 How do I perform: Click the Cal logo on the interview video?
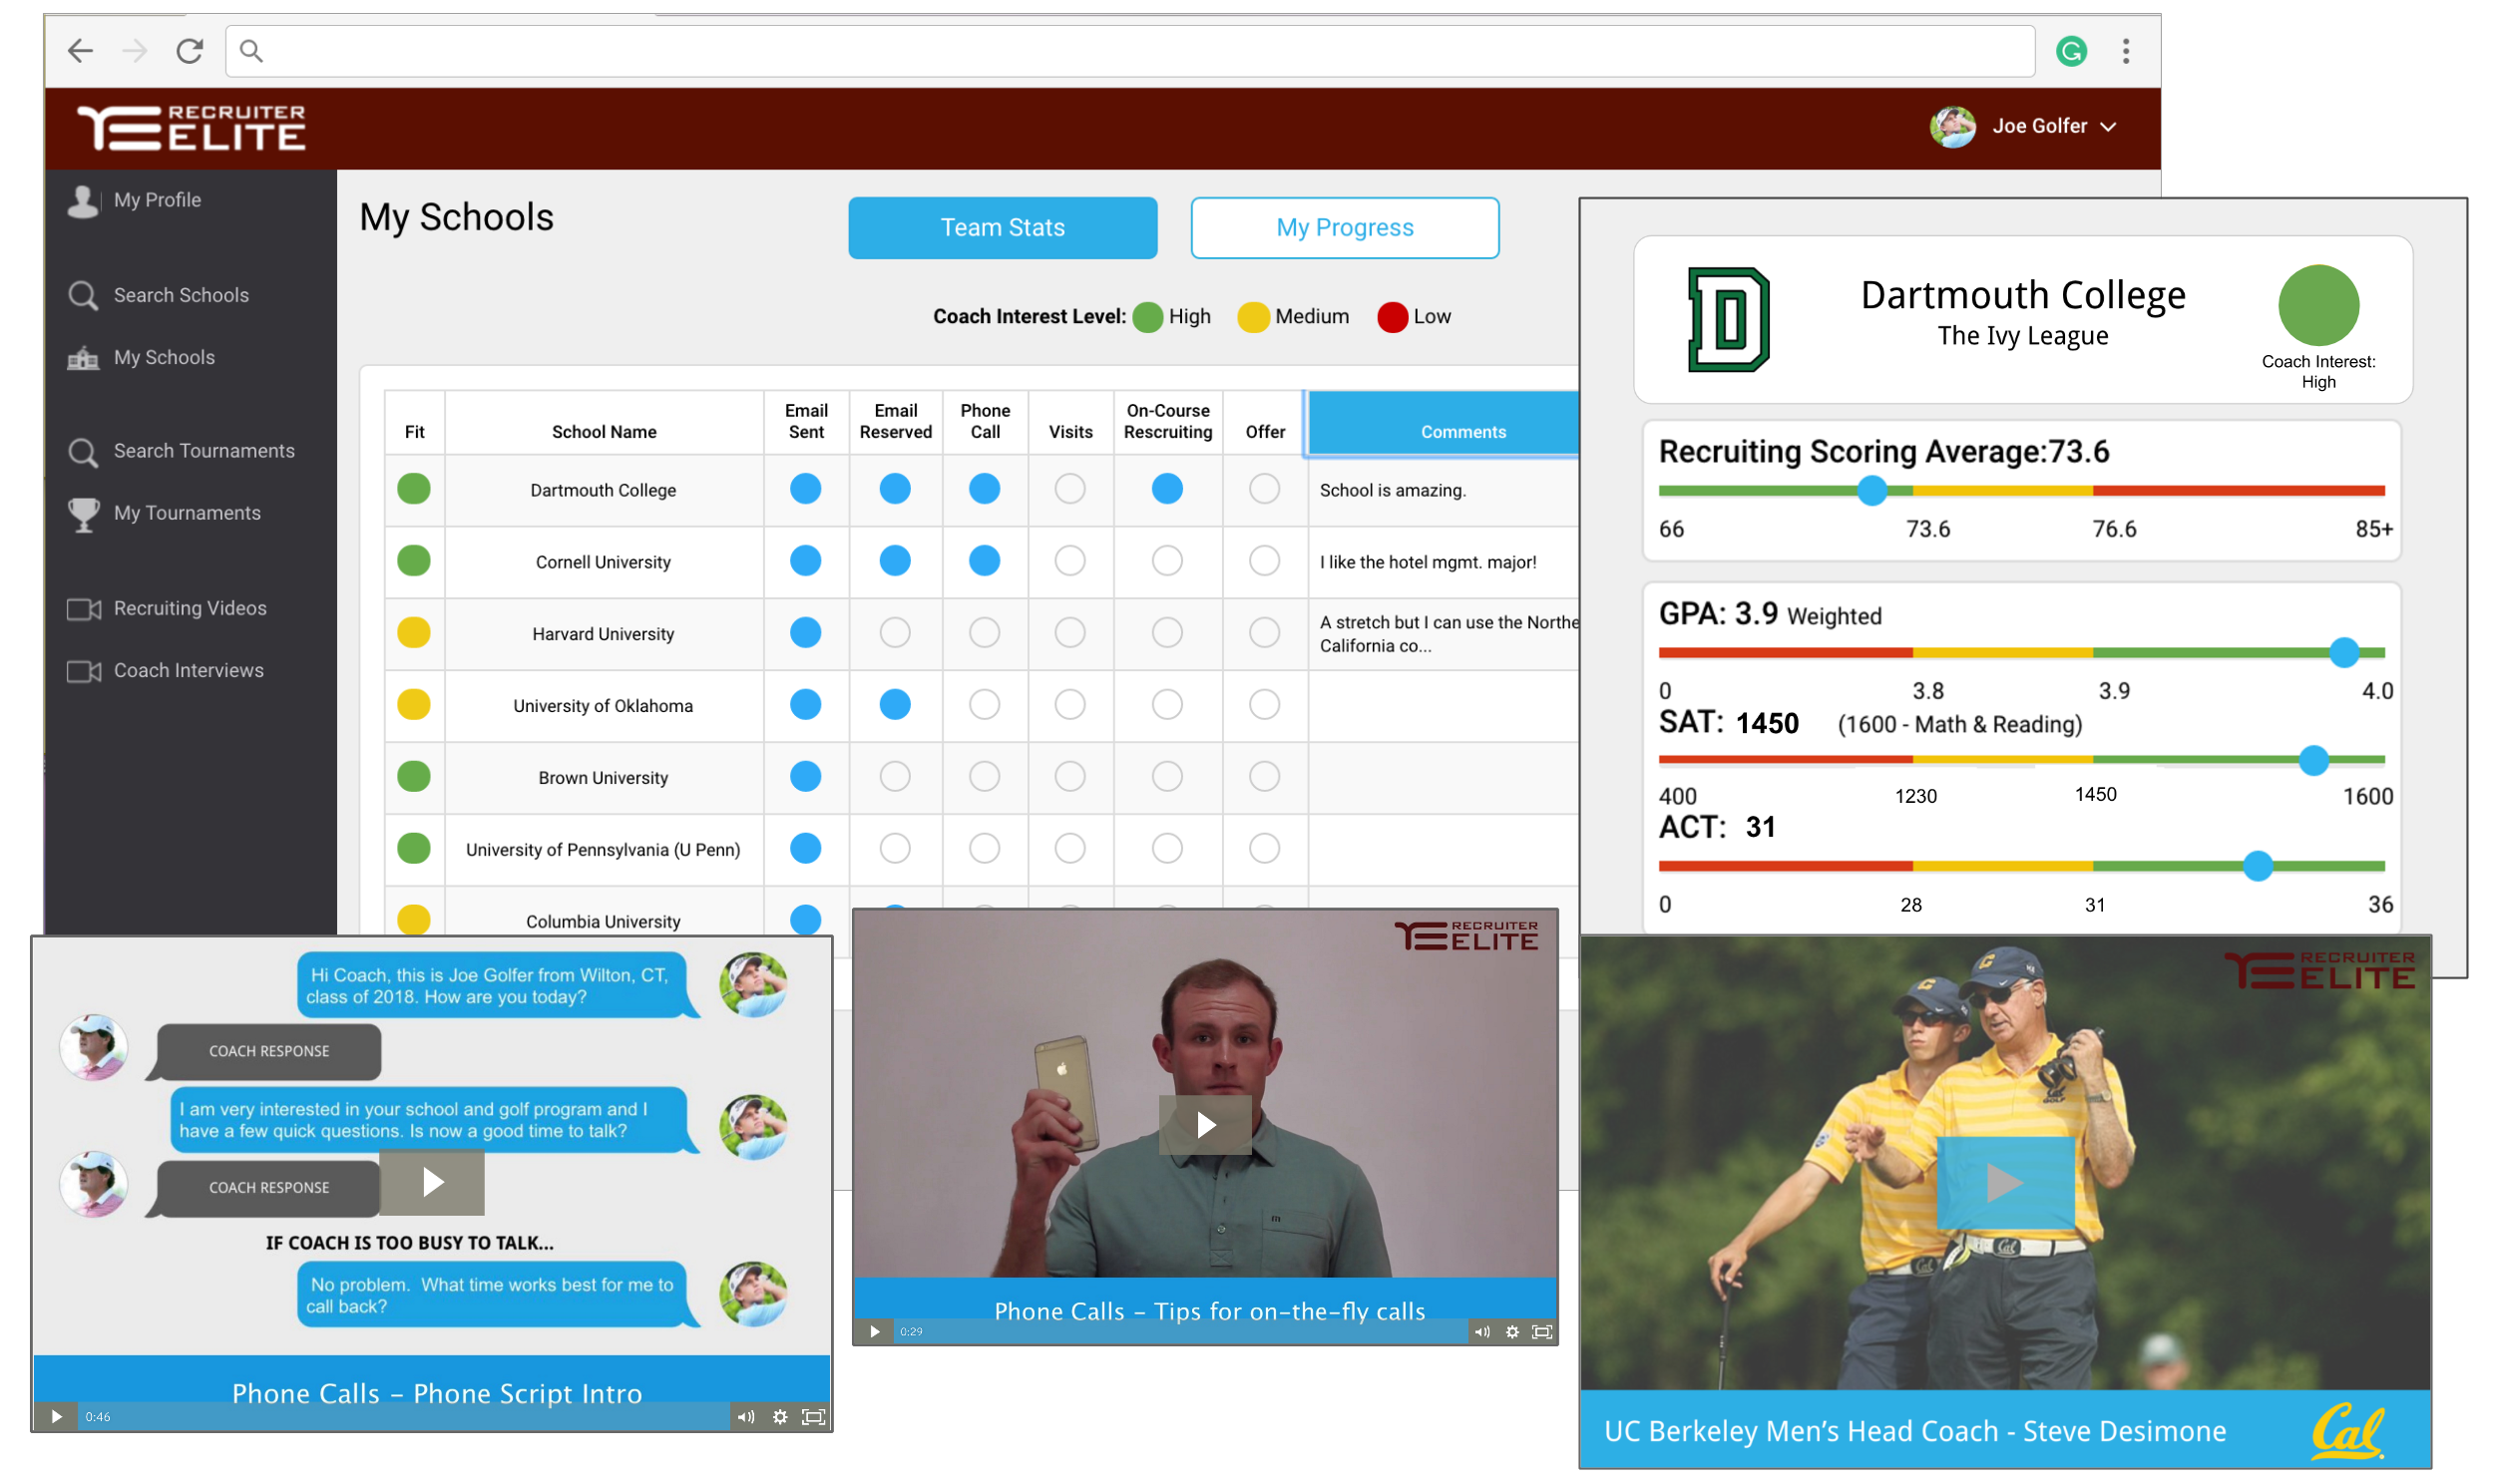[2348, 1431]
